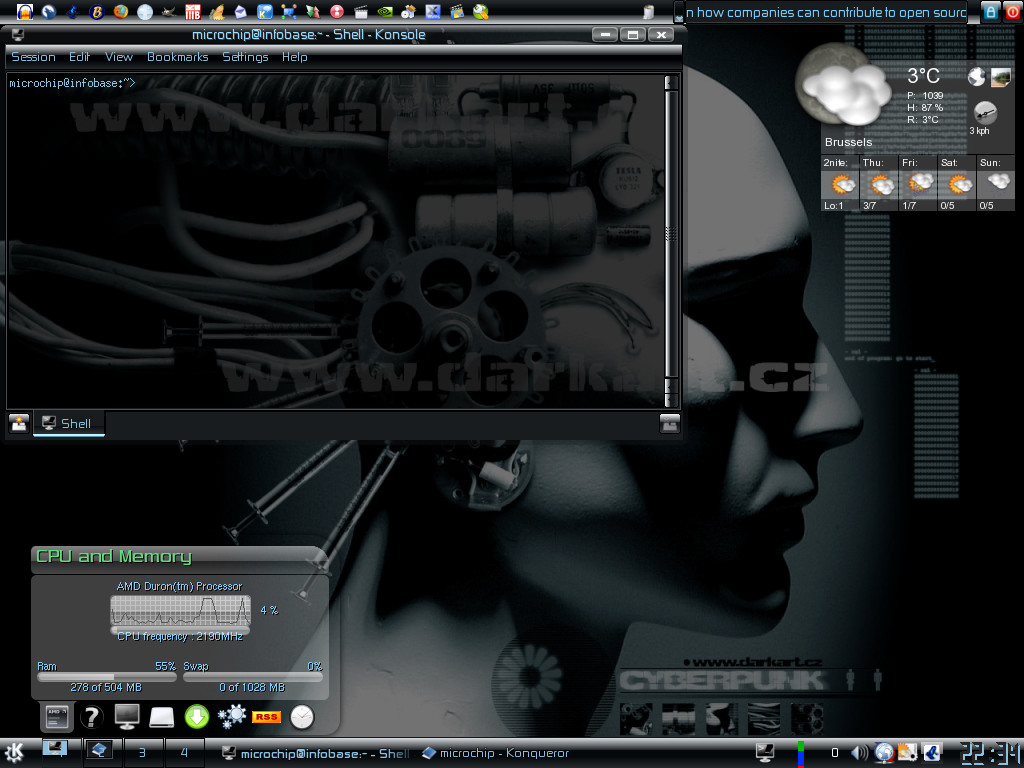Click the CPU usage graph
The height and width of the screenshot is (768, 1024).
click(180, 612)
